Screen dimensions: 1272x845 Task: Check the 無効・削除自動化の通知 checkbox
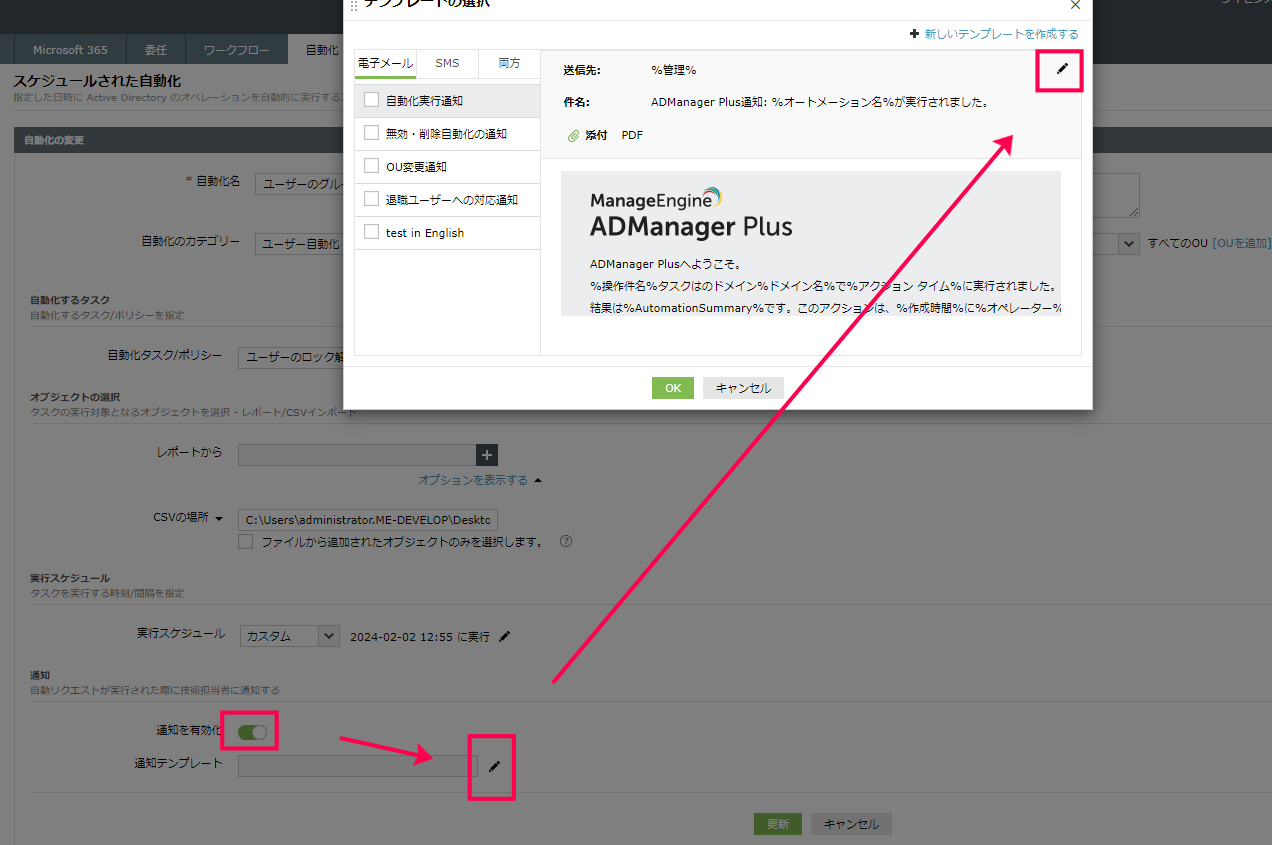pos(372,133)
